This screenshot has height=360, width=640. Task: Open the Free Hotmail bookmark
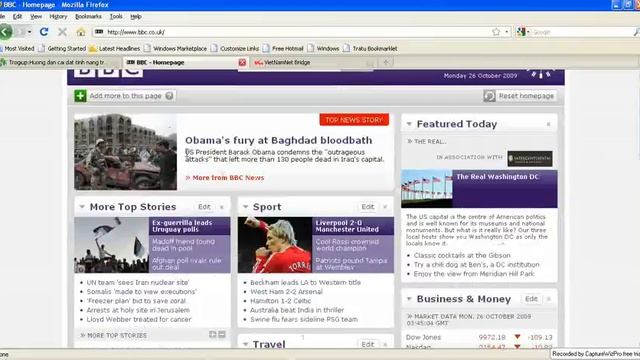pos(283,49)
